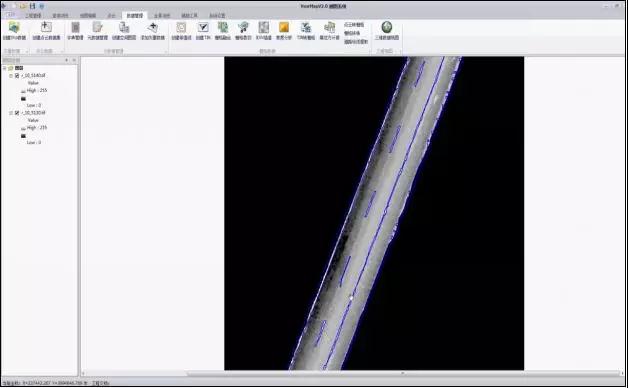Click the black color ramp swatch of first layer
This screenshot has height=388, width=628.
pyautogui.click(x=23, y=99)
